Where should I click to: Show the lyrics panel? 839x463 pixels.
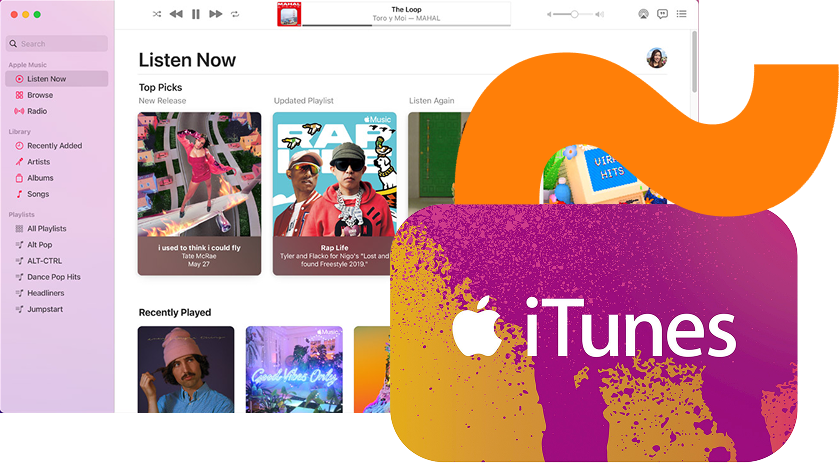point(662,14)
